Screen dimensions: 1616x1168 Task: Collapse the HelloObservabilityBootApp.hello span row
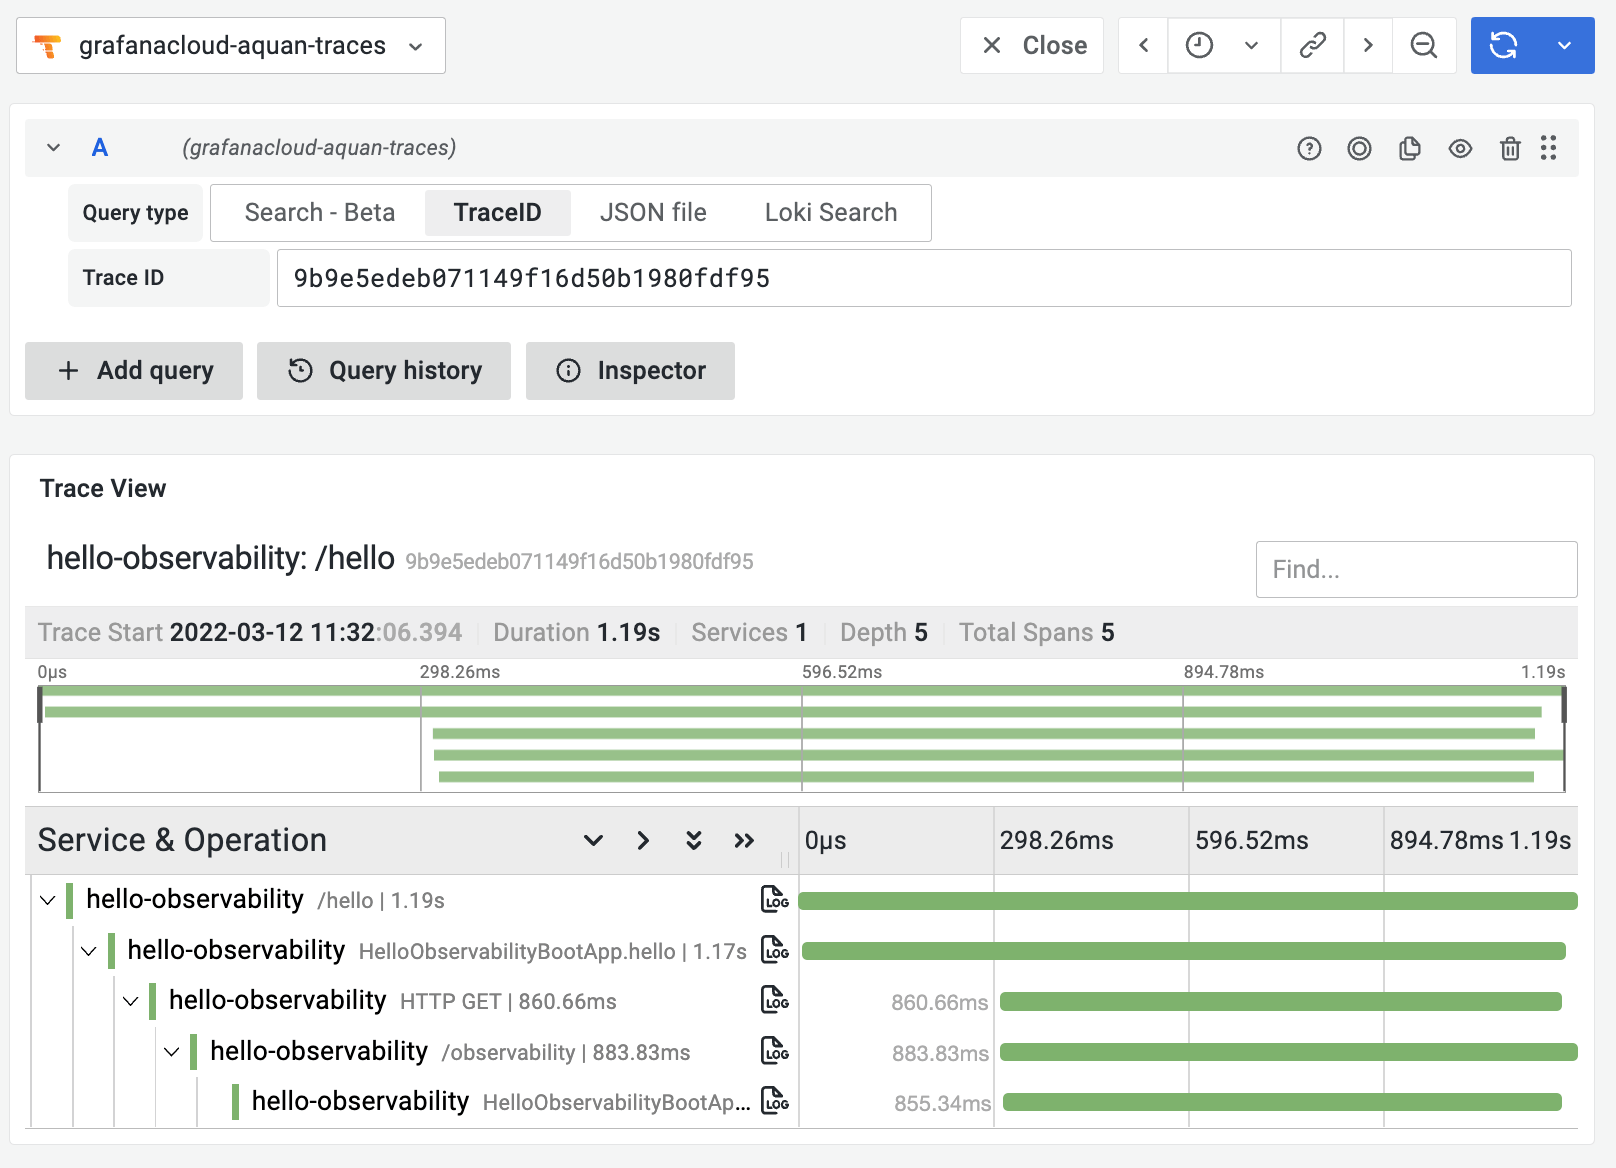(x=88, y=951)
